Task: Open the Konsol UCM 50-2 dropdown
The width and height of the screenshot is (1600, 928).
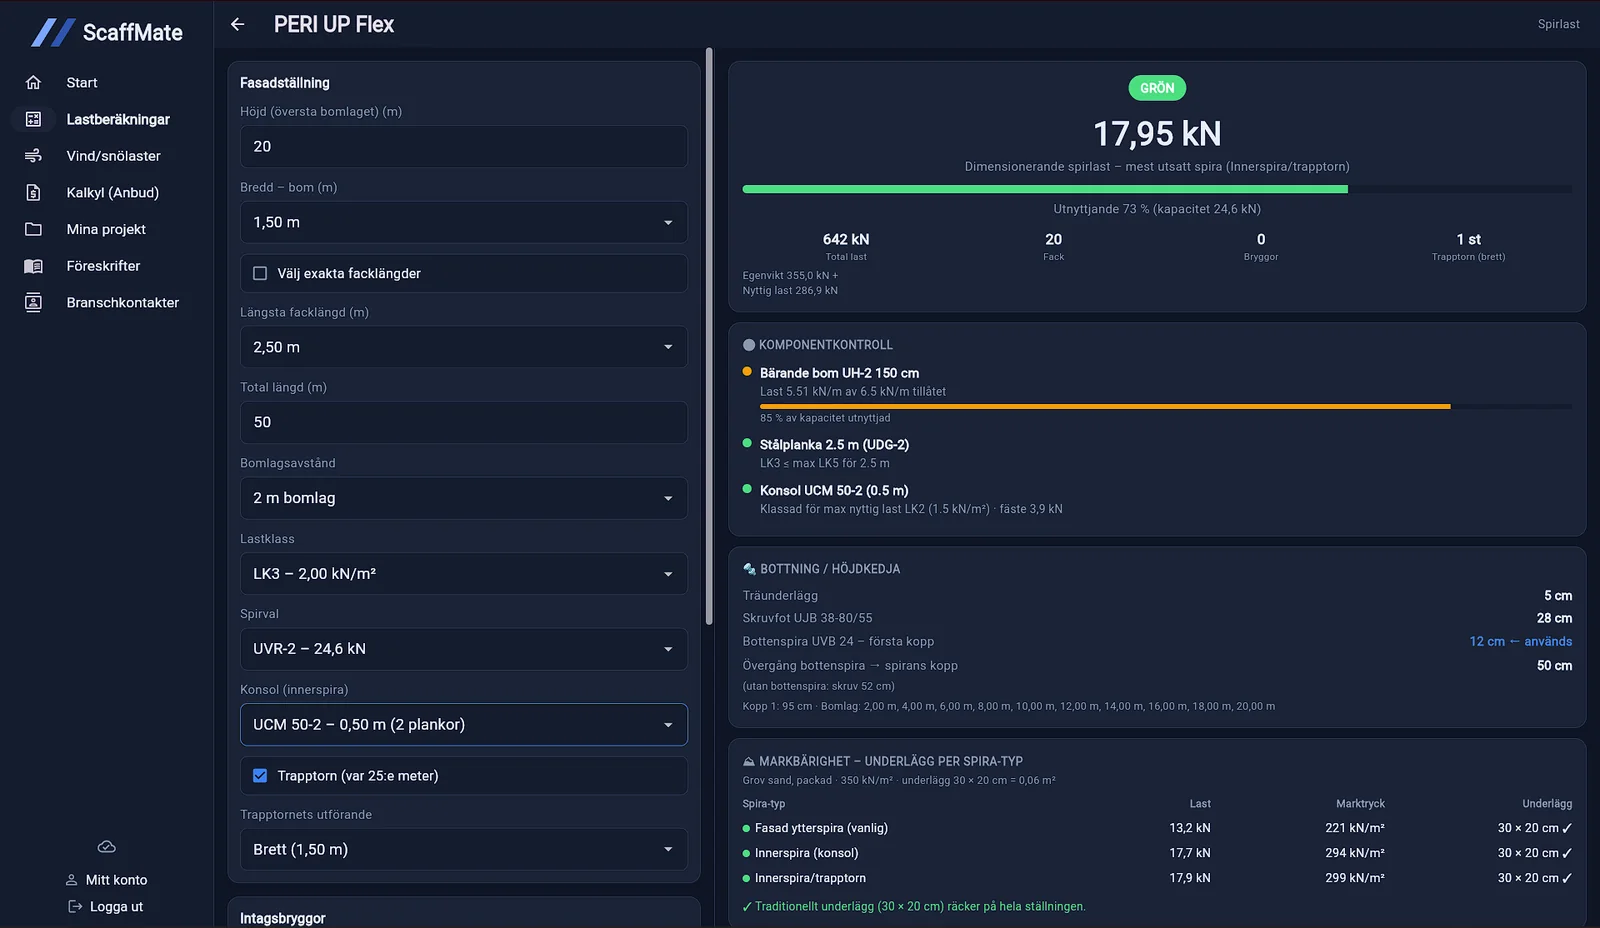Action: click(x=464, y=724)
